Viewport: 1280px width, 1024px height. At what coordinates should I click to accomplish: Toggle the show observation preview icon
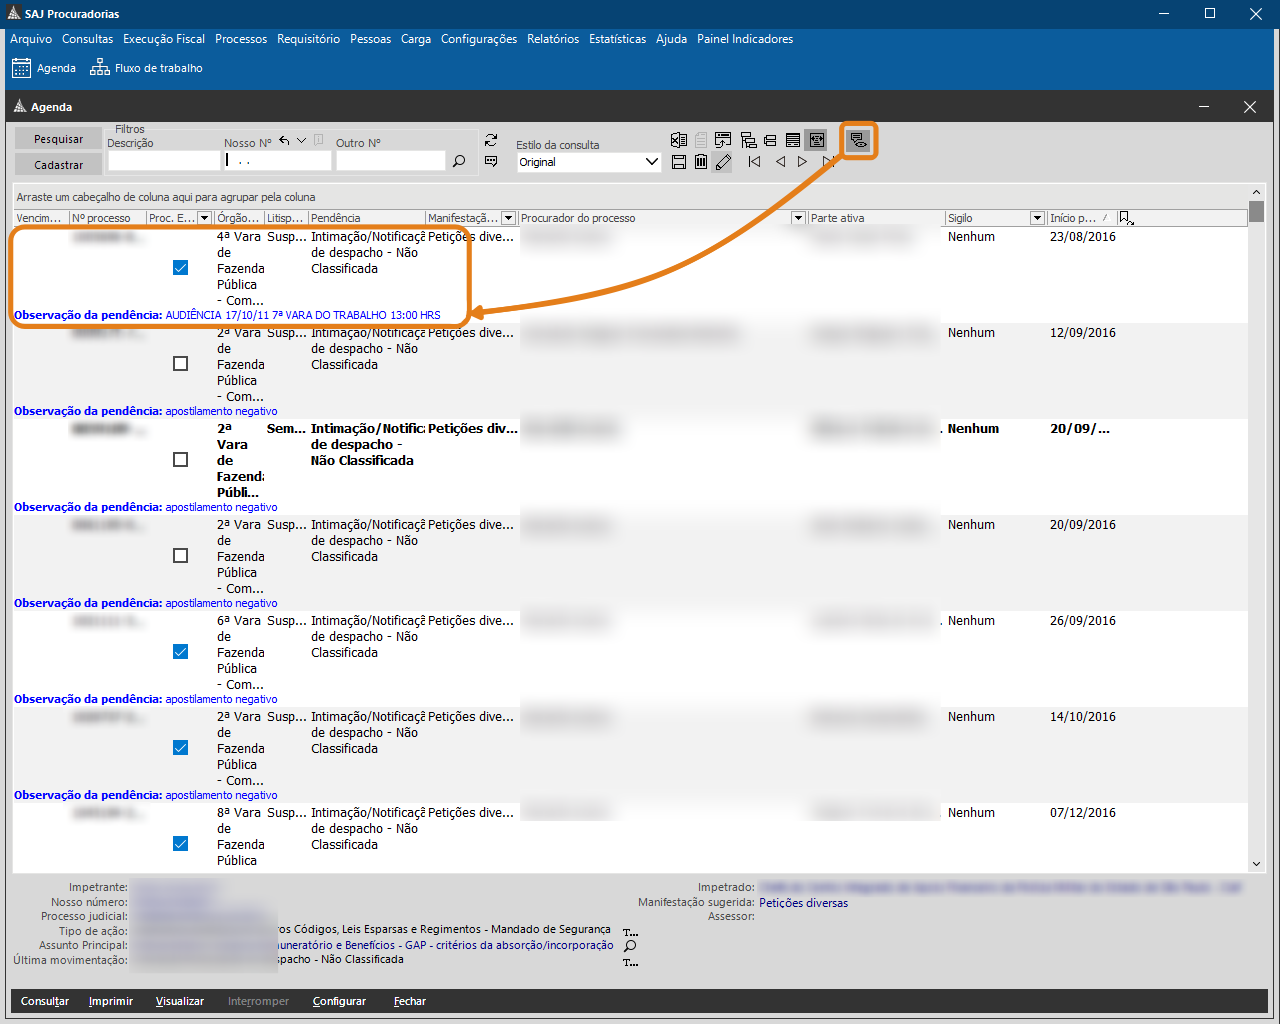coord(858,141)
